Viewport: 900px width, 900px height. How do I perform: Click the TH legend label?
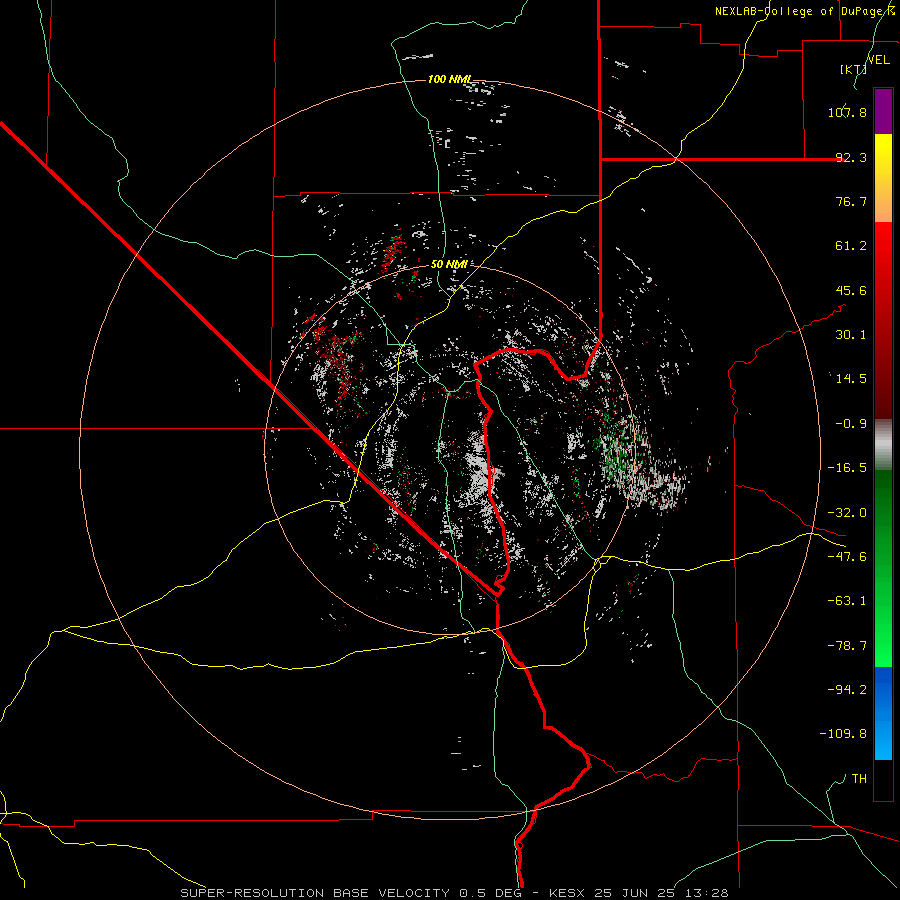tap(859, 779)
